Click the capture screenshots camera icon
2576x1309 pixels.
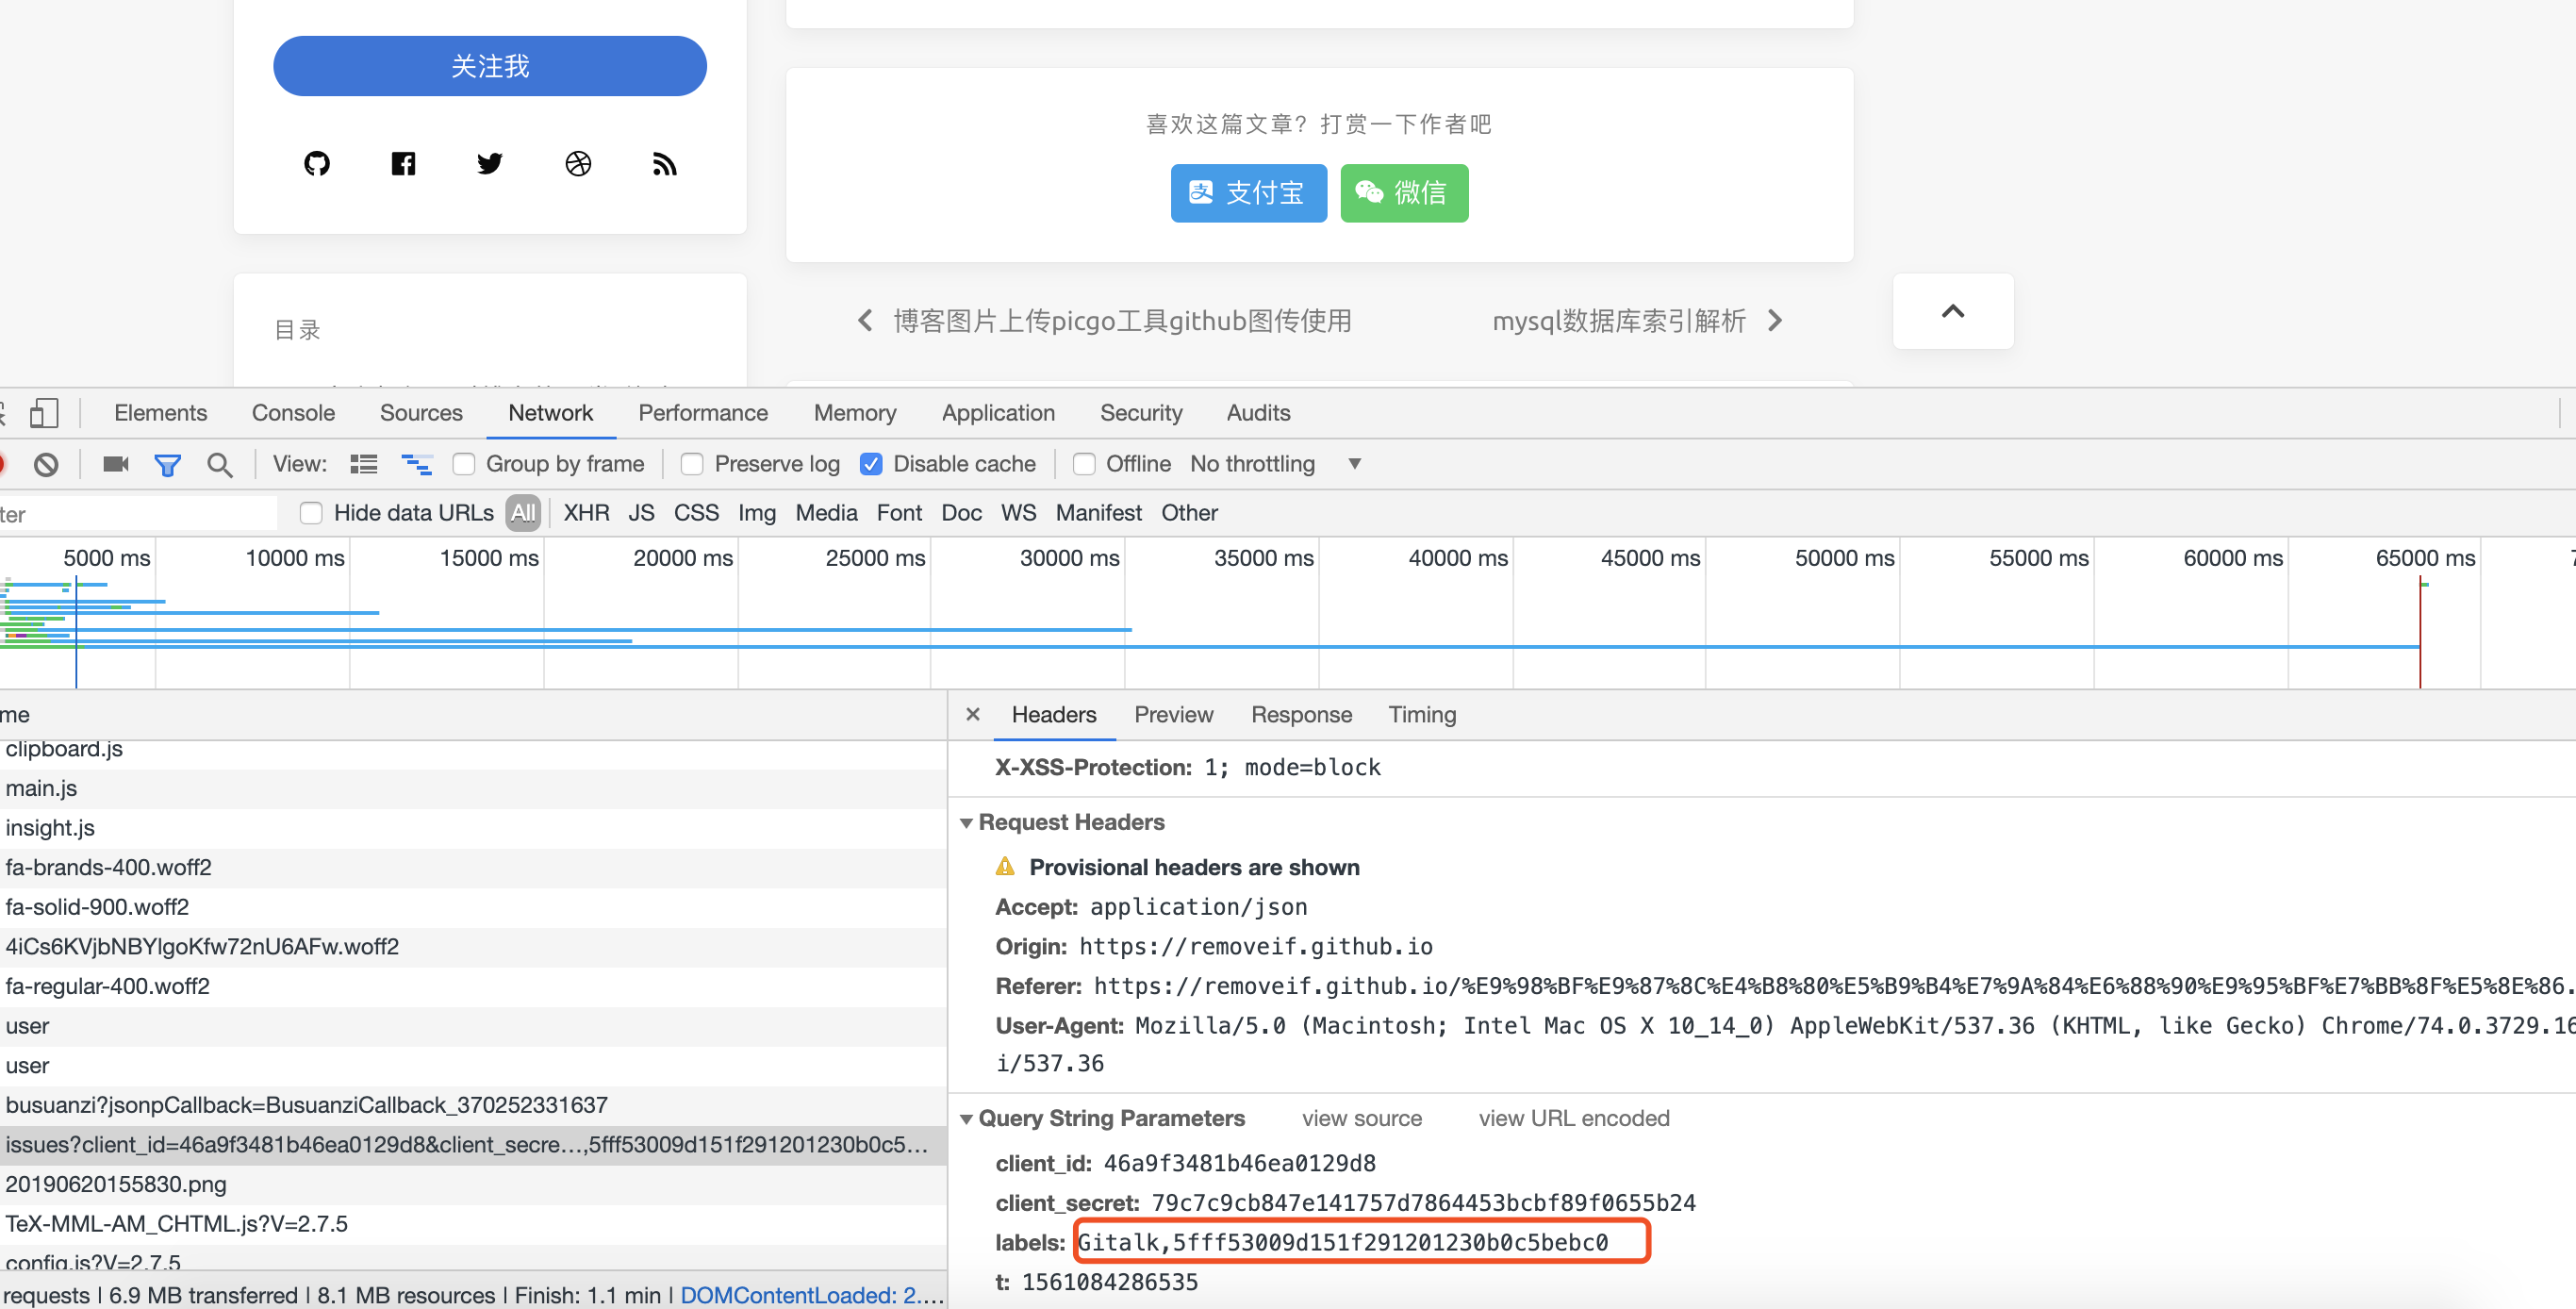pyautogui.click(x=116, y=464)
